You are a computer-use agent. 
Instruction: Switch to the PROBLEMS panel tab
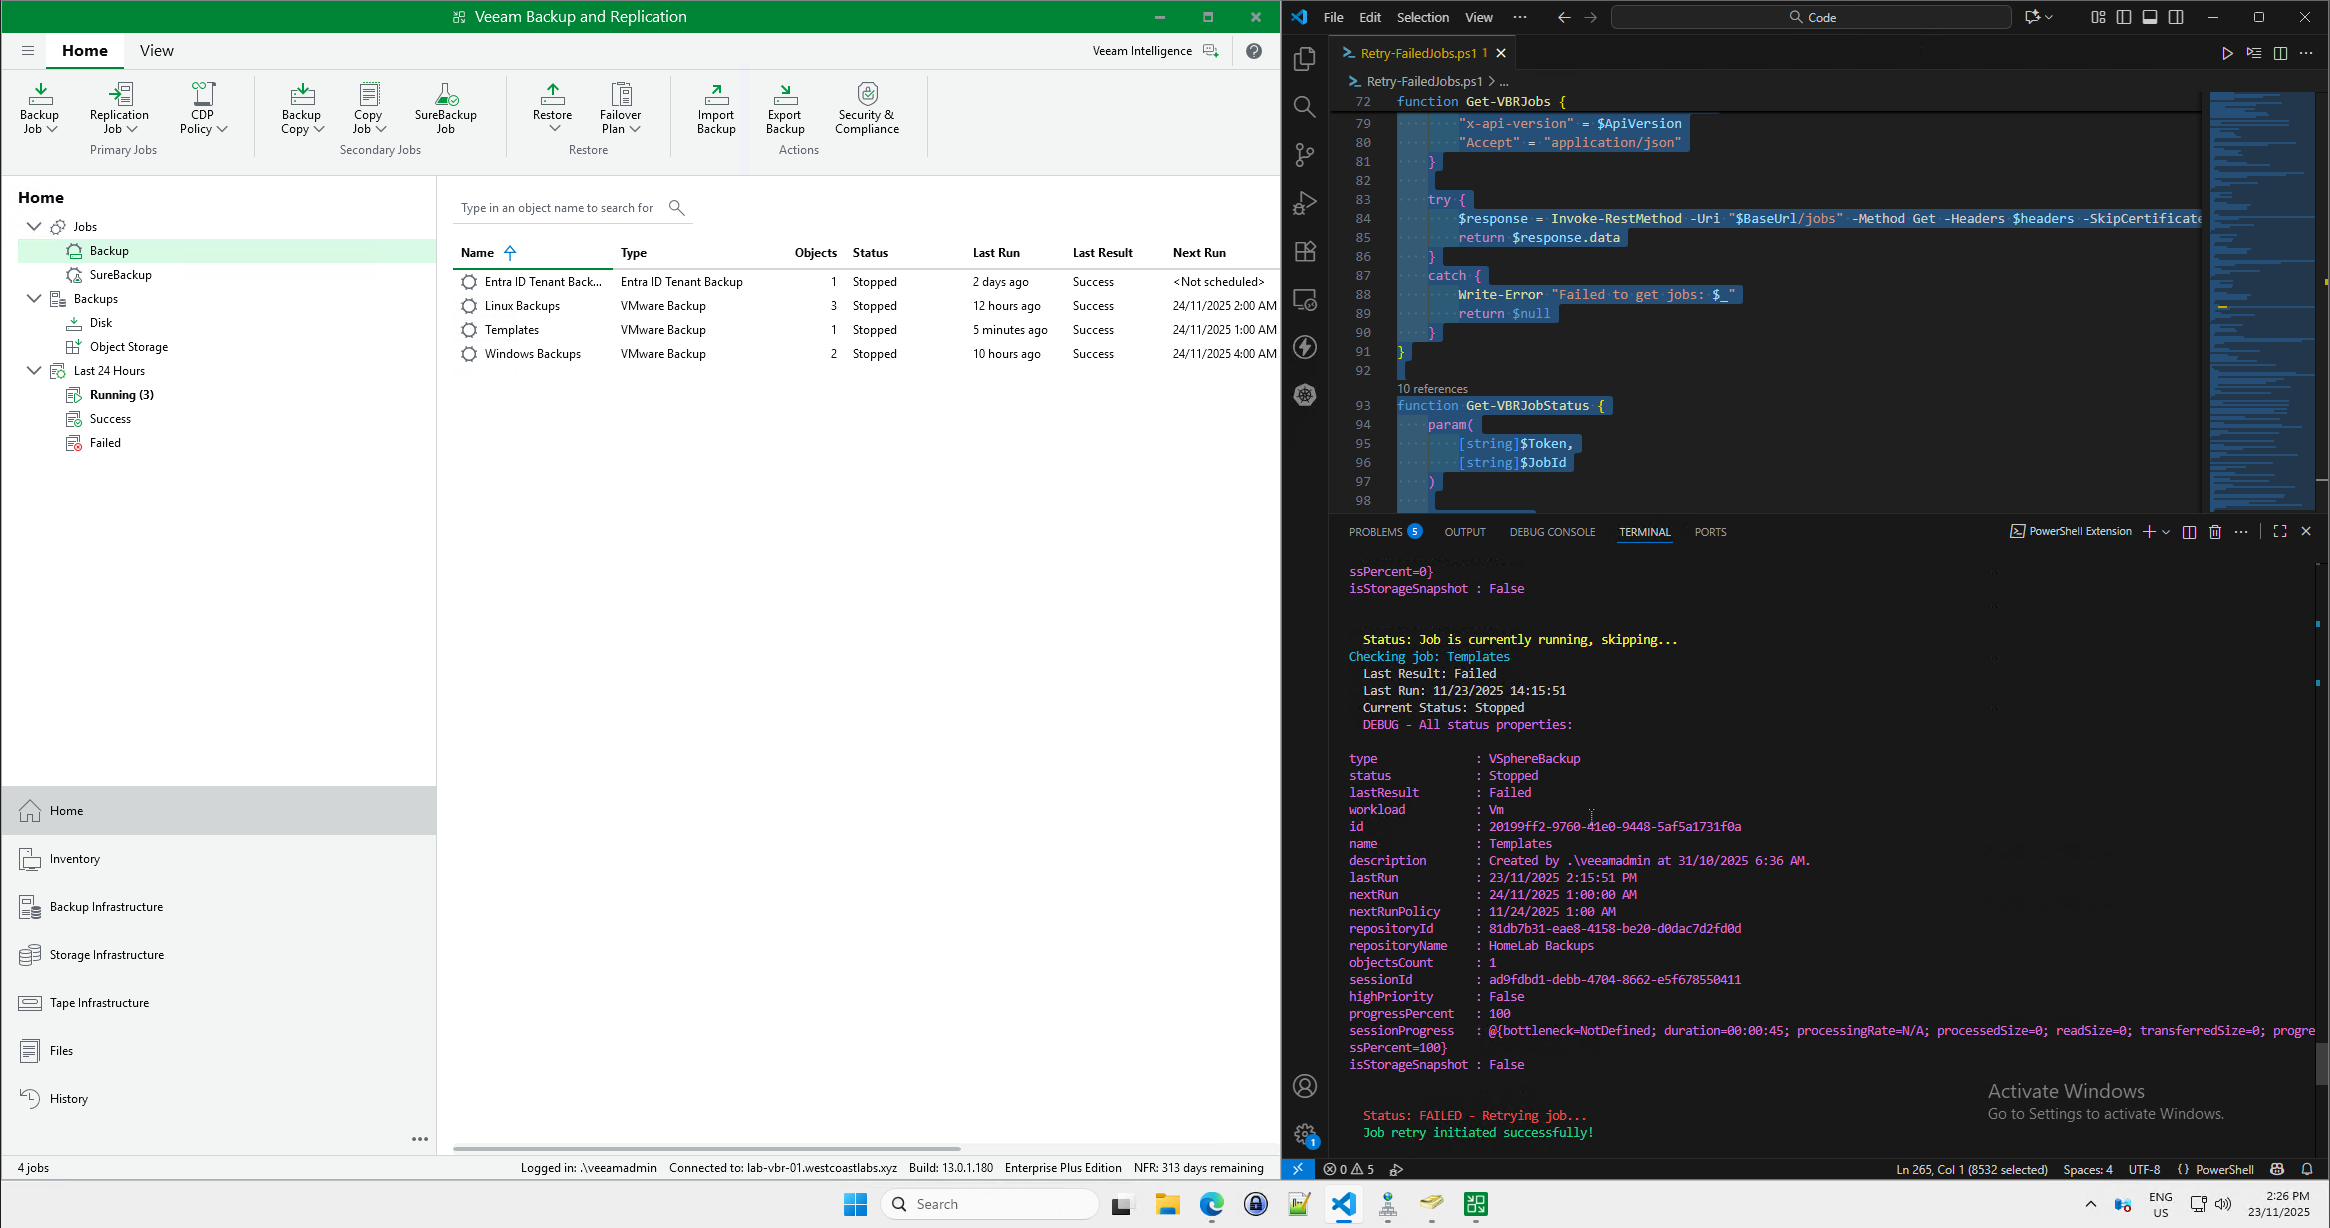(1375, 532)
